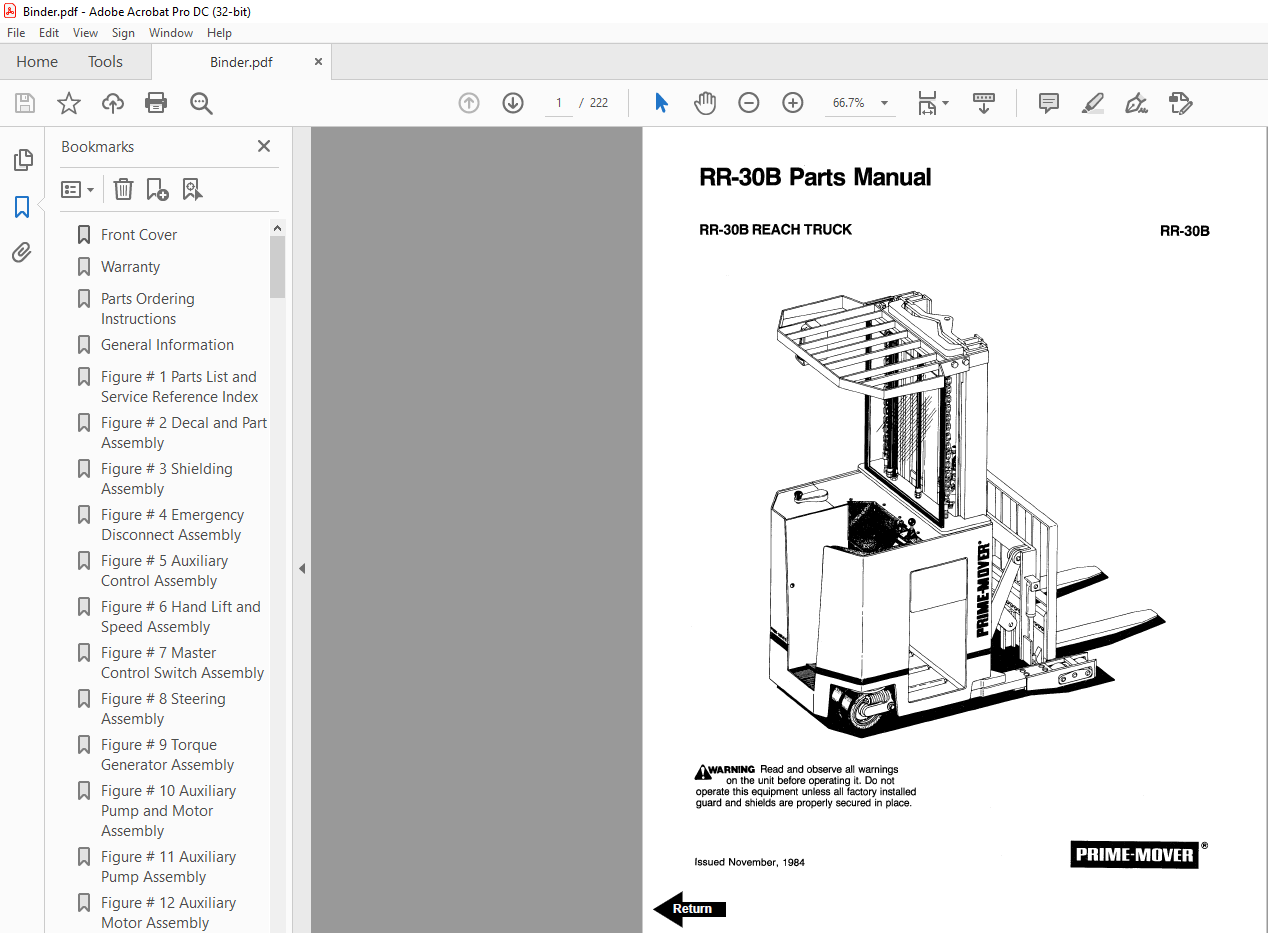Go to Figure # 1 Parts List bookmark
This screenshot has width=1268, height=933.
point(179,387)
